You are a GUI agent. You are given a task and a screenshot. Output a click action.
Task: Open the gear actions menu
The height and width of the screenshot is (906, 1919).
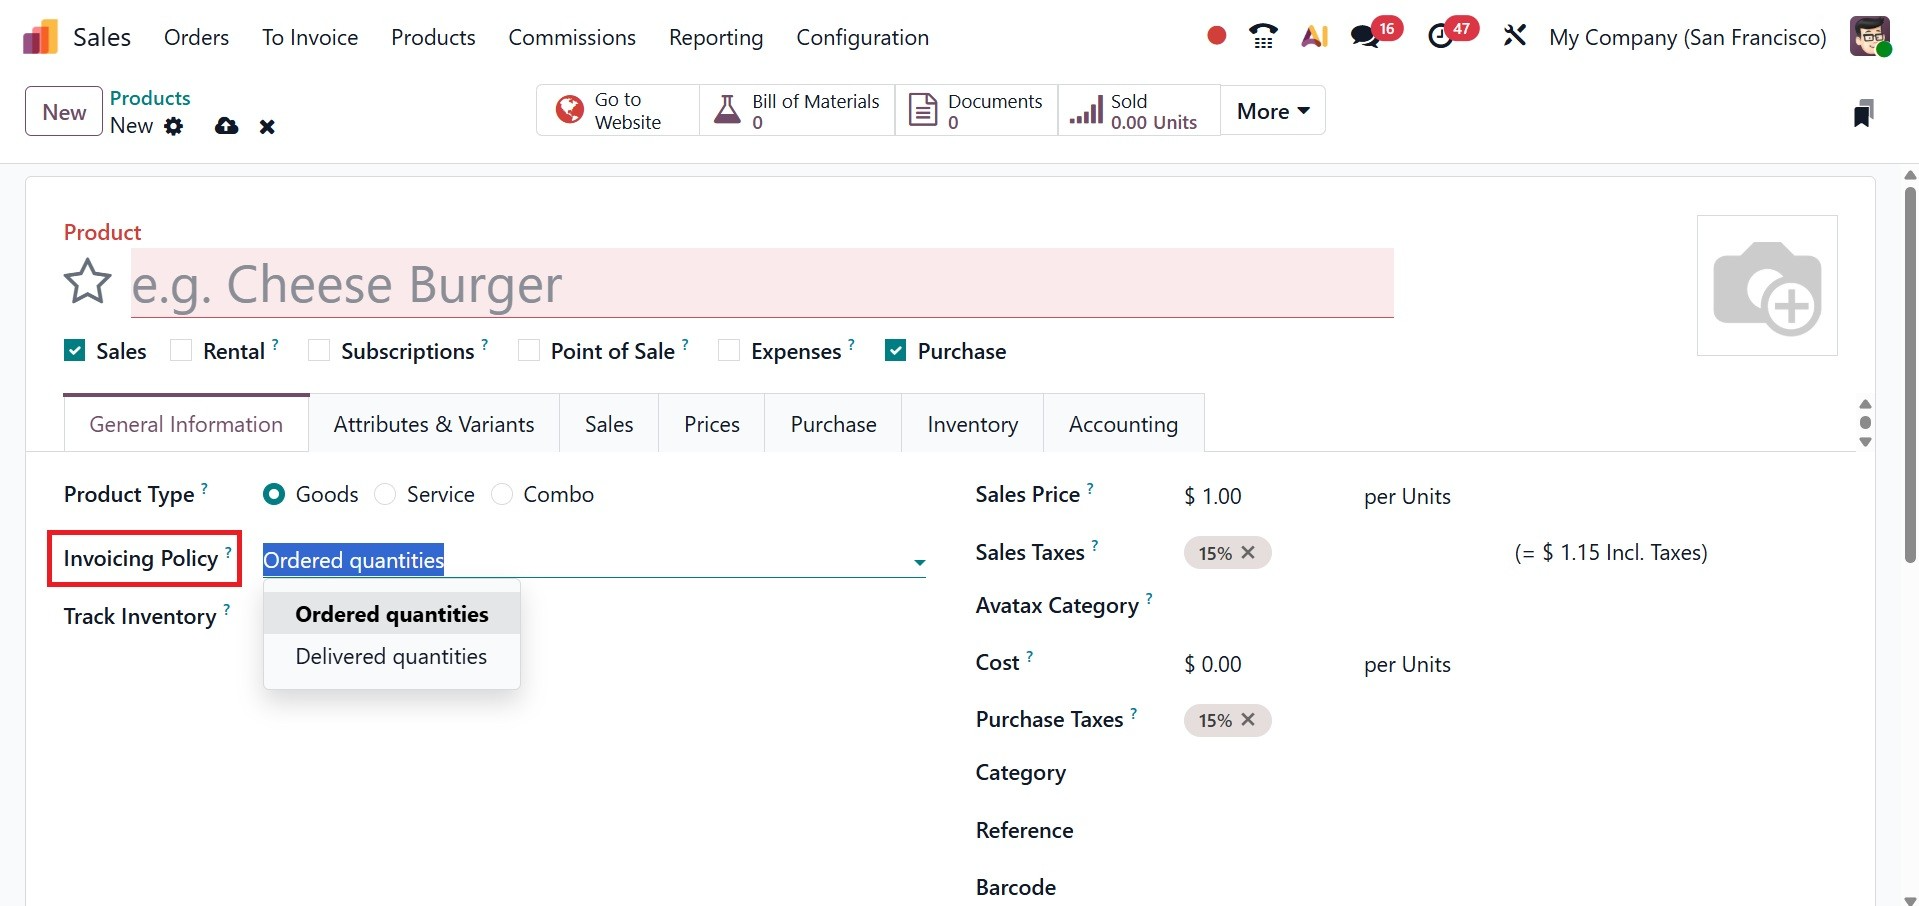click(174, 126)
